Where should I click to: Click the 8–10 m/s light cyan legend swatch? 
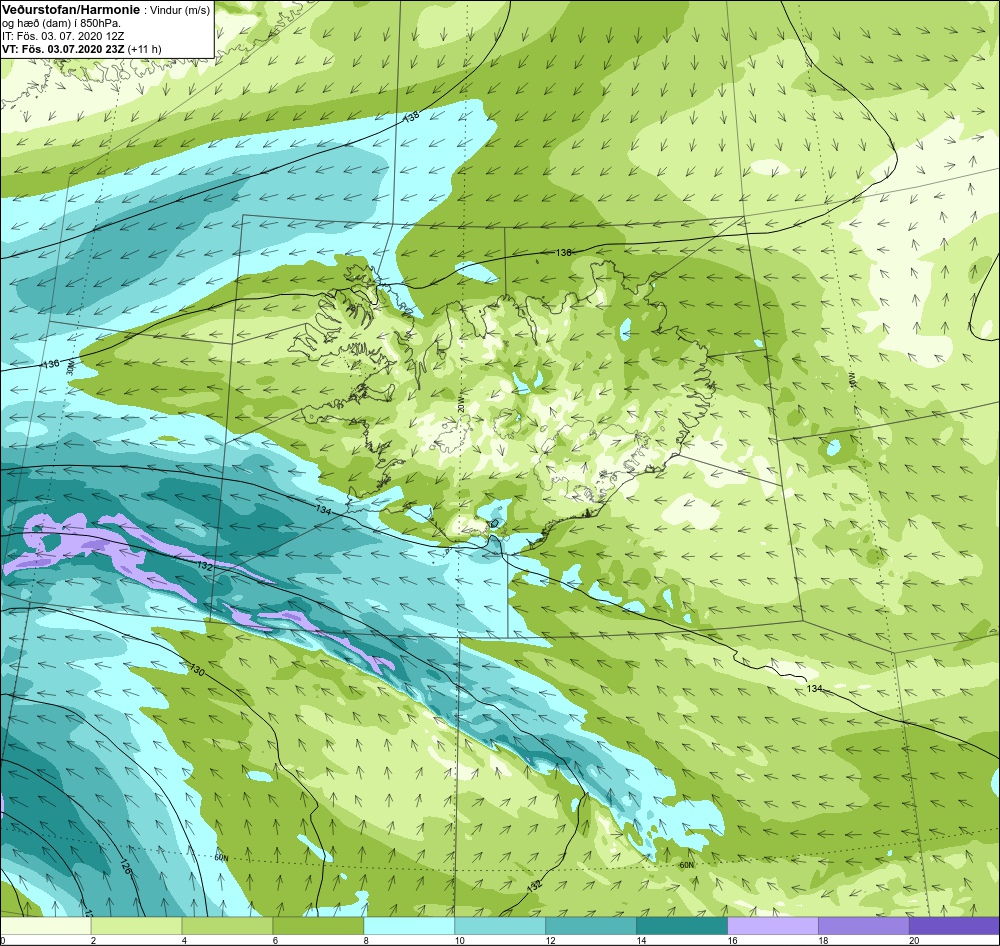point(409,926)
